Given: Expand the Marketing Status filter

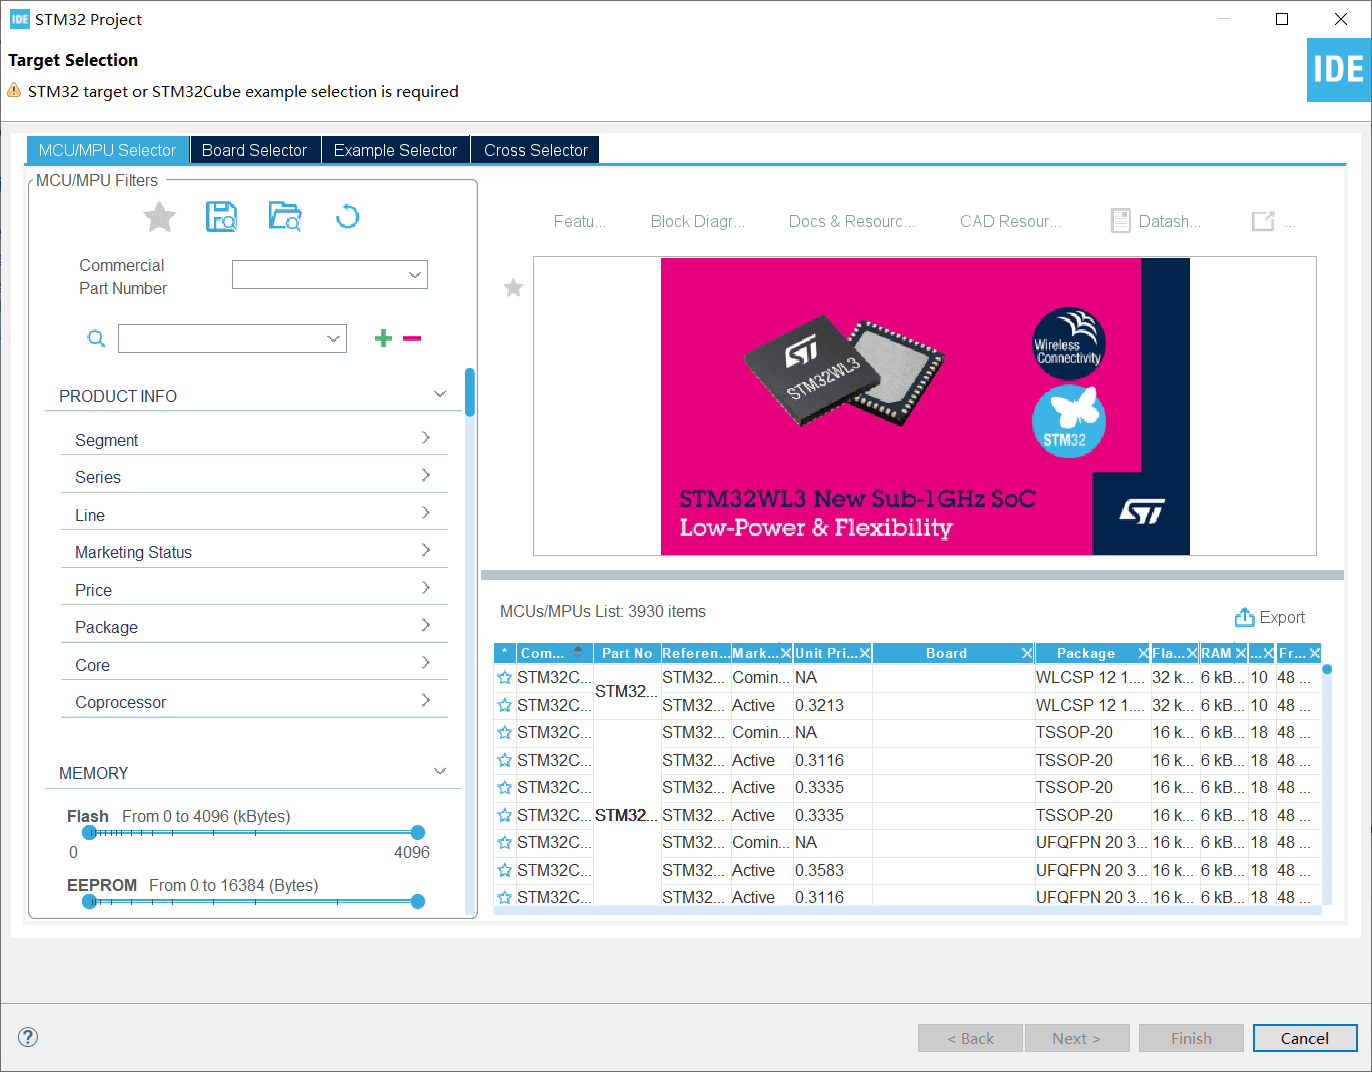Looking at the screenshot, I should (x=426, y=550).
